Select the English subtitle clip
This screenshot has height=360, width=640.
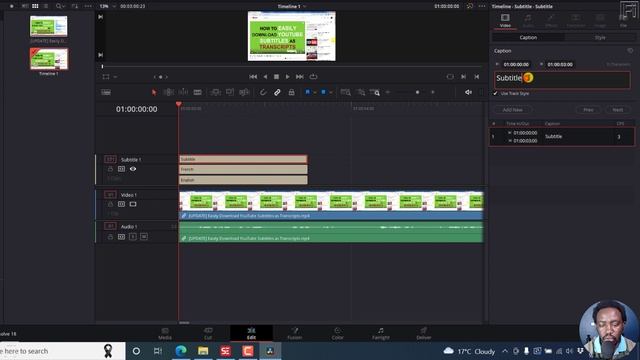[x=243, y=180]
